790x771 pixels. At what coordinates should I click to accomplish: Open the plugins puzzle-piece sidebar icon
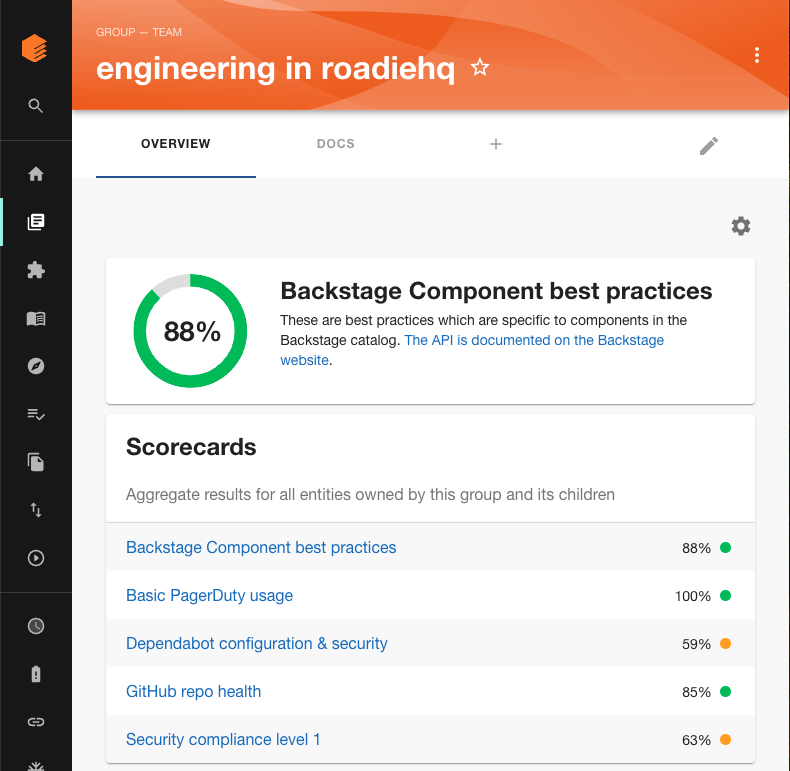click(36, 270)
